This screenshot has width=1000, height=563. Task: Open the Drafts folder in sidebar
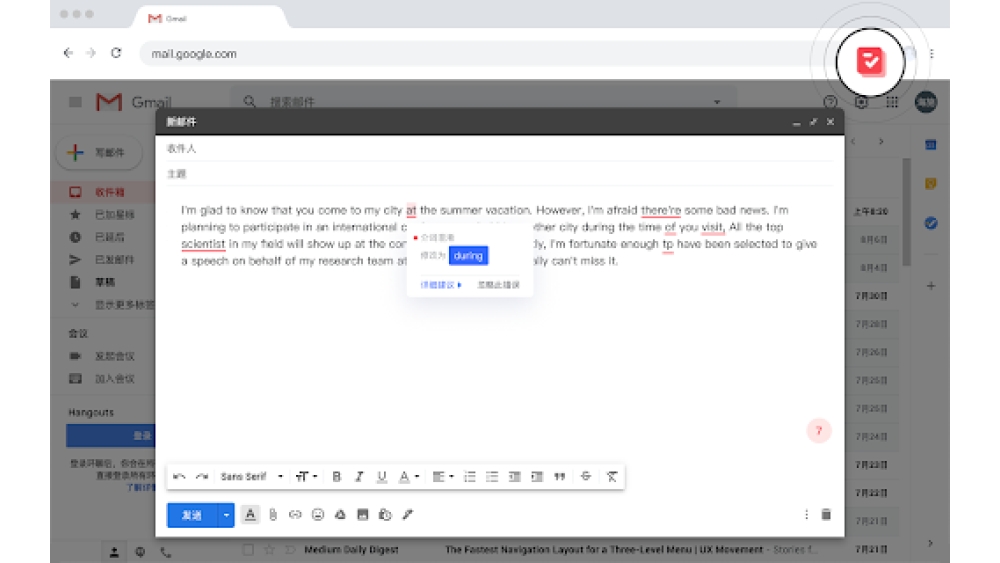pyautogui.click(x=105, y=282)
